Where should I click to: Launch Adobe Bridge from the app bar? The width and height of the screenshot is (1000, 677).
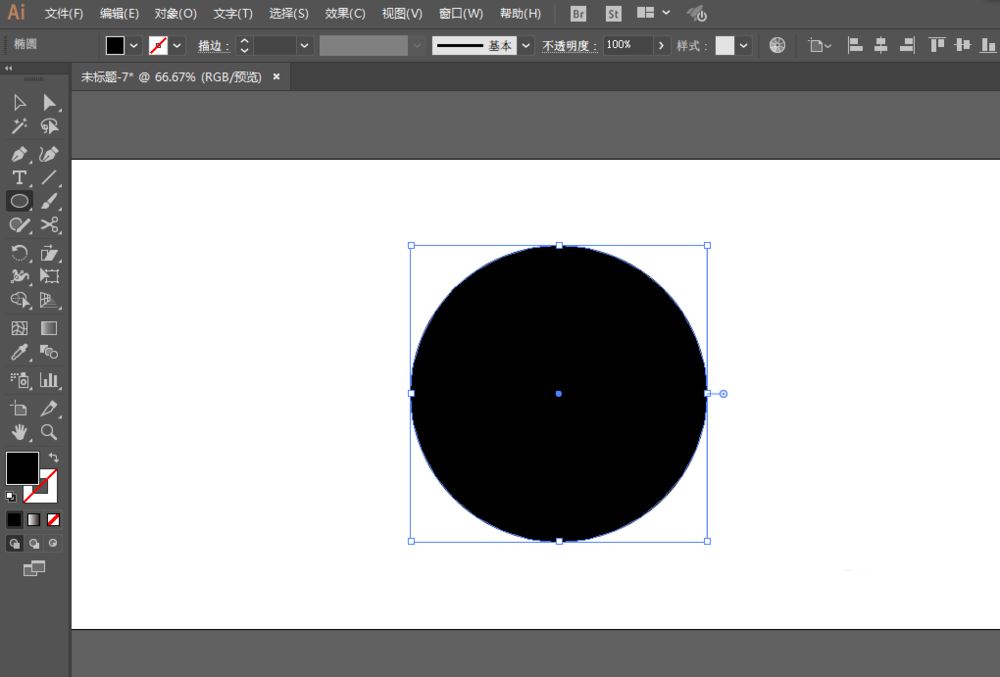pyautogui.click(x=577, y=14)
